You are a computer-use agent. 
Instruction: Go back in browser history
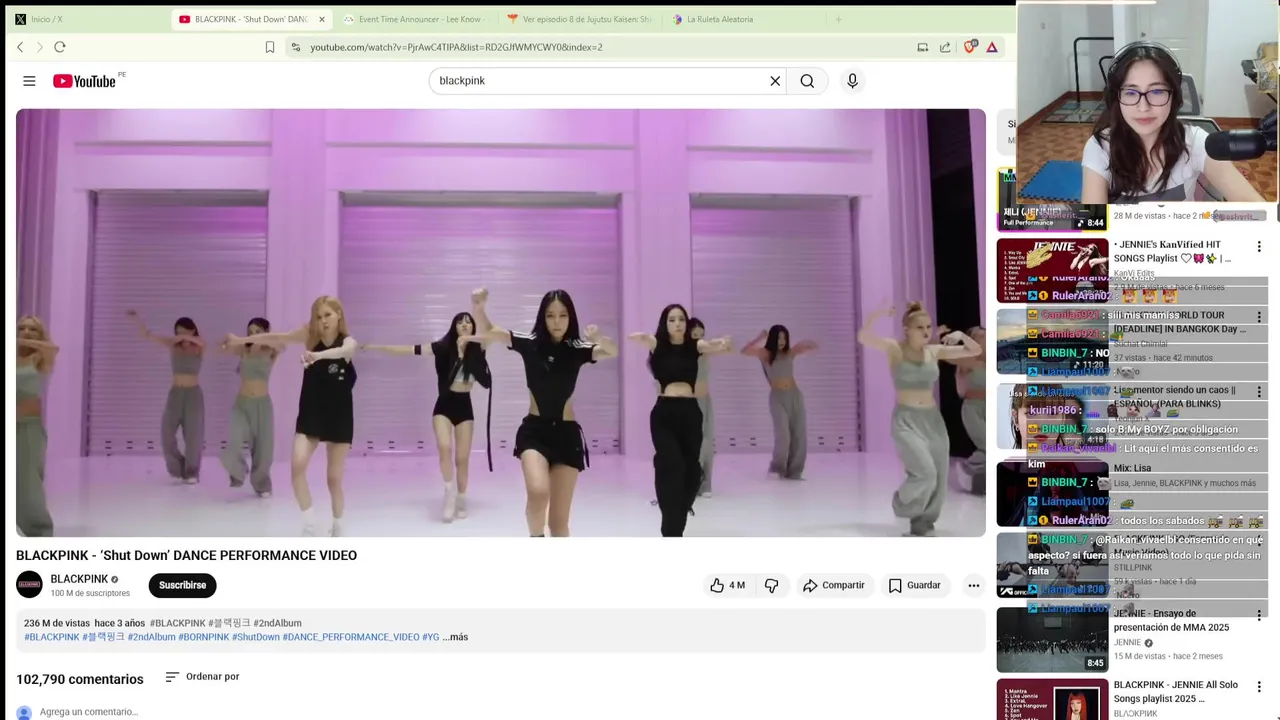click(20, 47)
